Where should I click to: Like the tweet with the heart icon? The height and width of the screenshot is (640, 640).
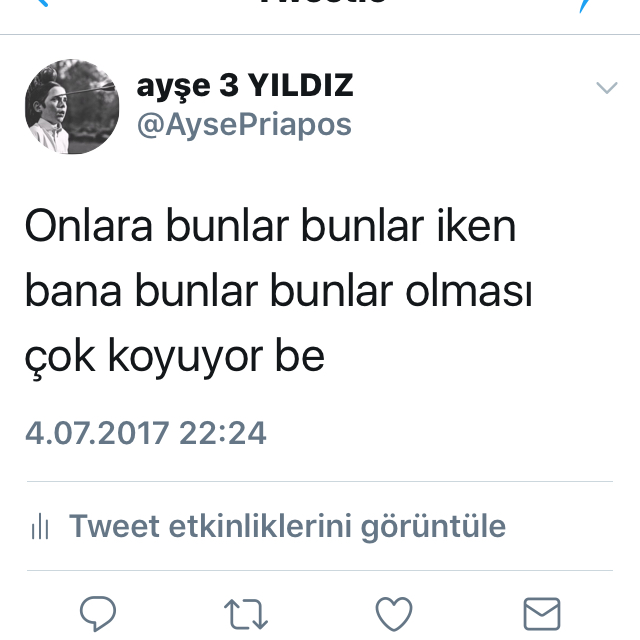coord(394,613)
